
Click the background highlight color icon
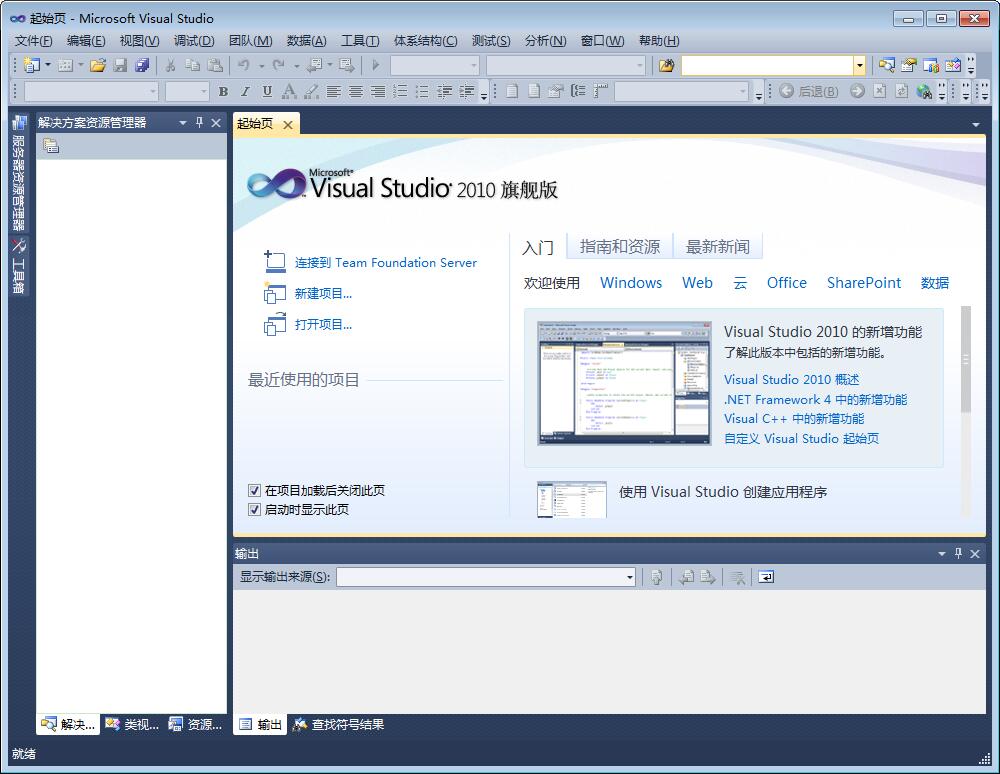click(x=311, y=92)
